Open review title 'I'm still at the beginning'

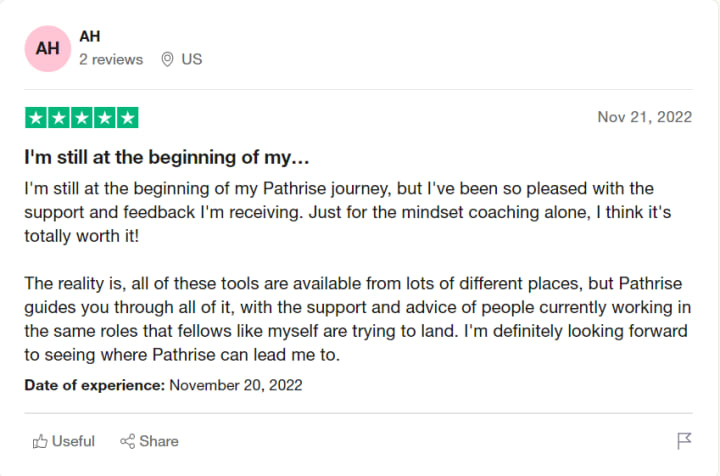[167, 157]
